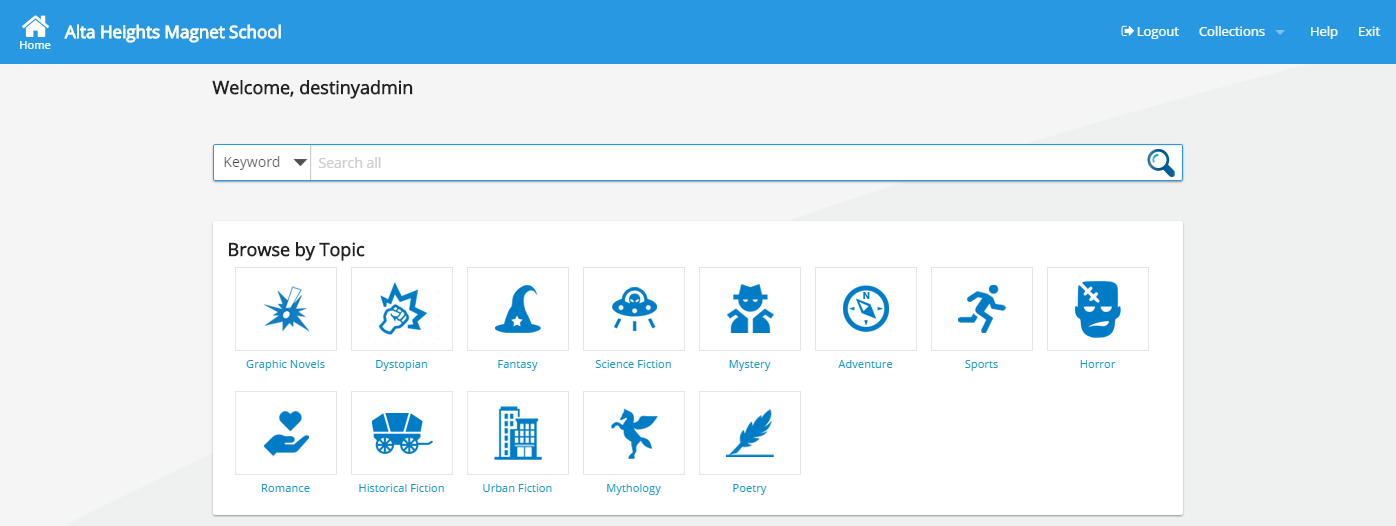This screenshot has width=1396, height=526.
Task: Select the Sports runner icon
Action: point(982,309)
